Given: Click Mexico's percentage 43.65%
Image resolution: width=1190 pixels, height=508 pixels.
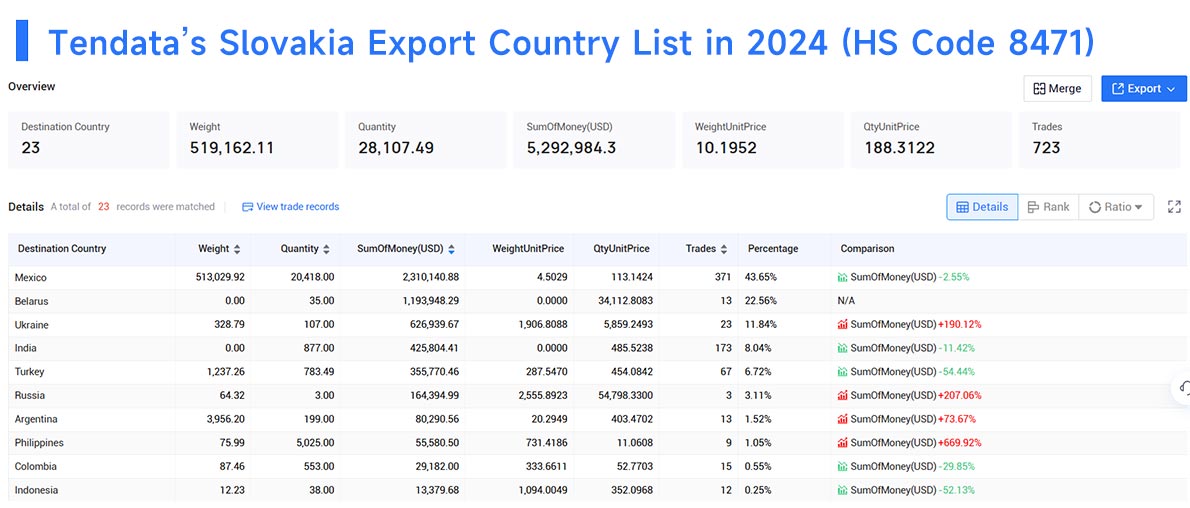Looking at the screenshot, I should (x=762, y=277).
